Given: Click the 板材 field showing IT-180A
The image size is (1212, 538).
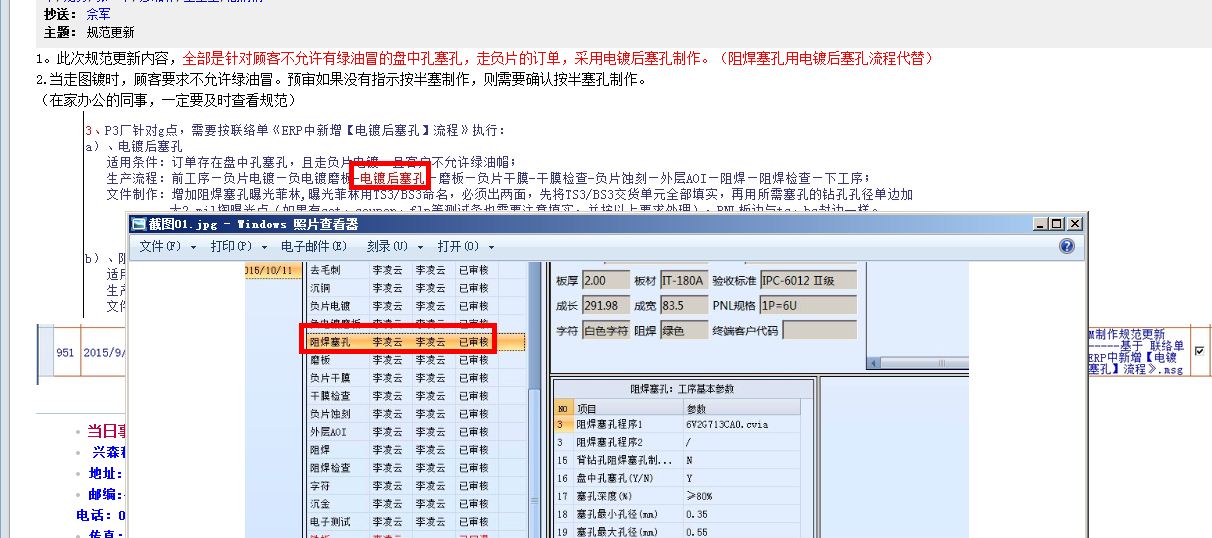Looking at the screenshot, I should [x=682, y=280].
